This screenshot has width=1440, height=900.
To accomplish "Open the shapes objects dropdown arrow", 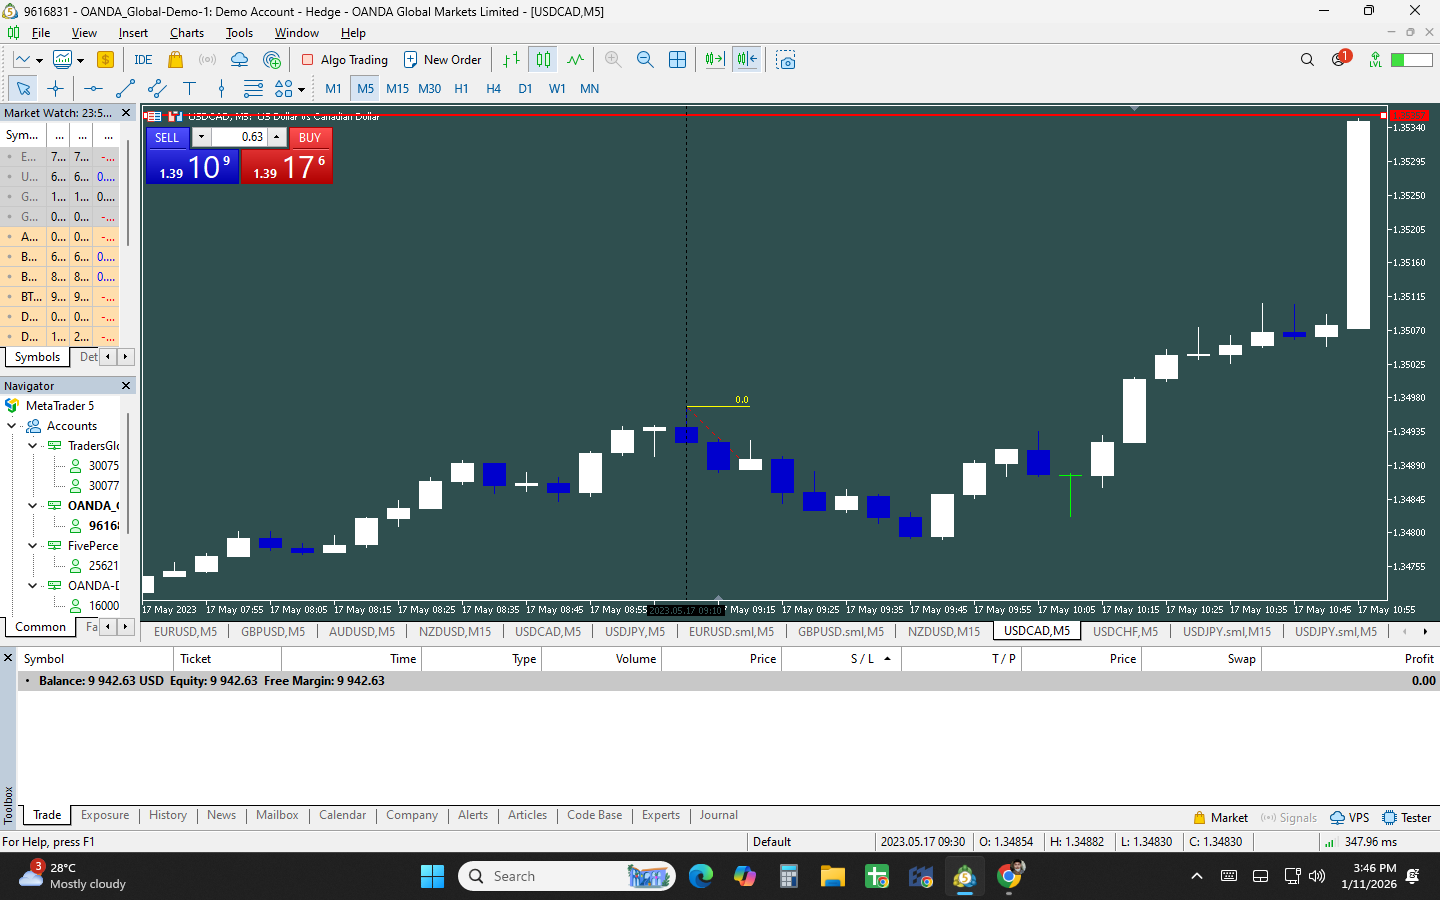I will point(301,90).
